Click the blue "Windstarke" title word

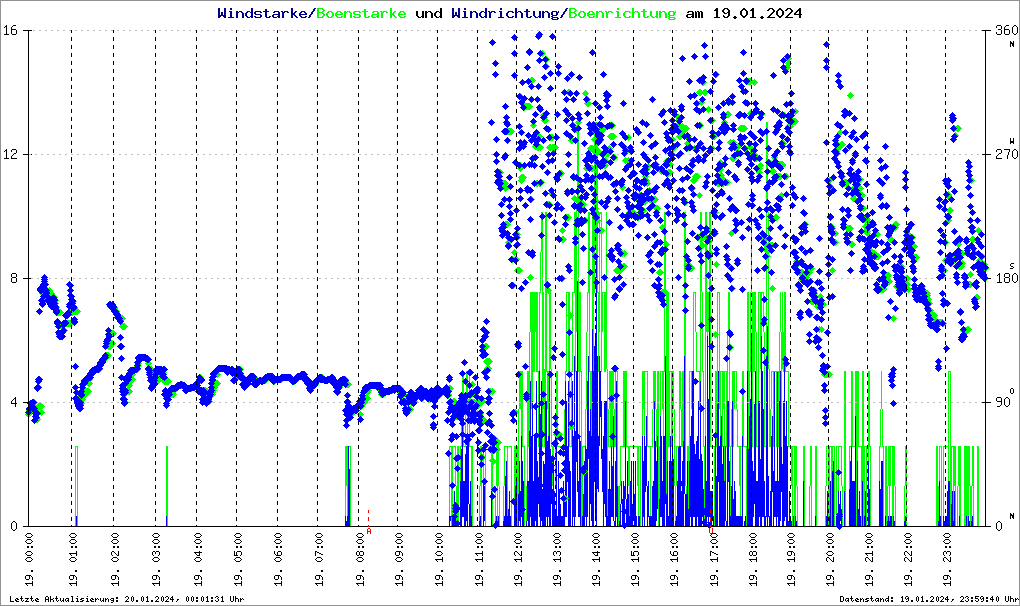[262, 13]
